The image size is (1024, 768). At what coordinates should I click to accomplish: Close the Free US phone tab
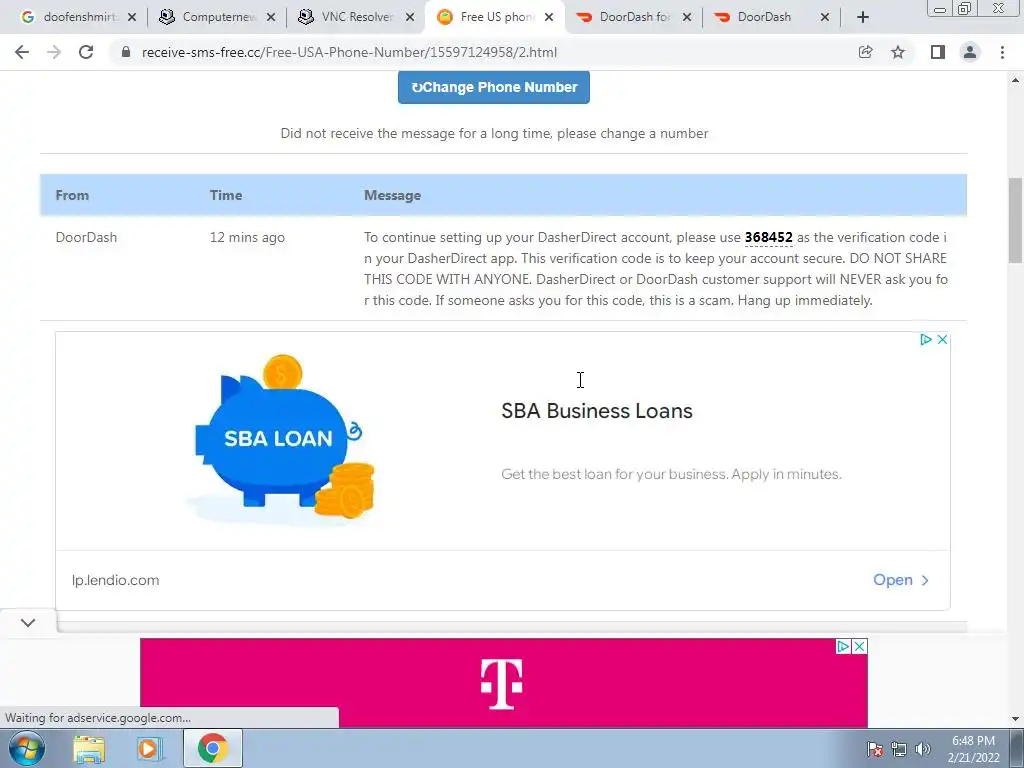[549, 18]
